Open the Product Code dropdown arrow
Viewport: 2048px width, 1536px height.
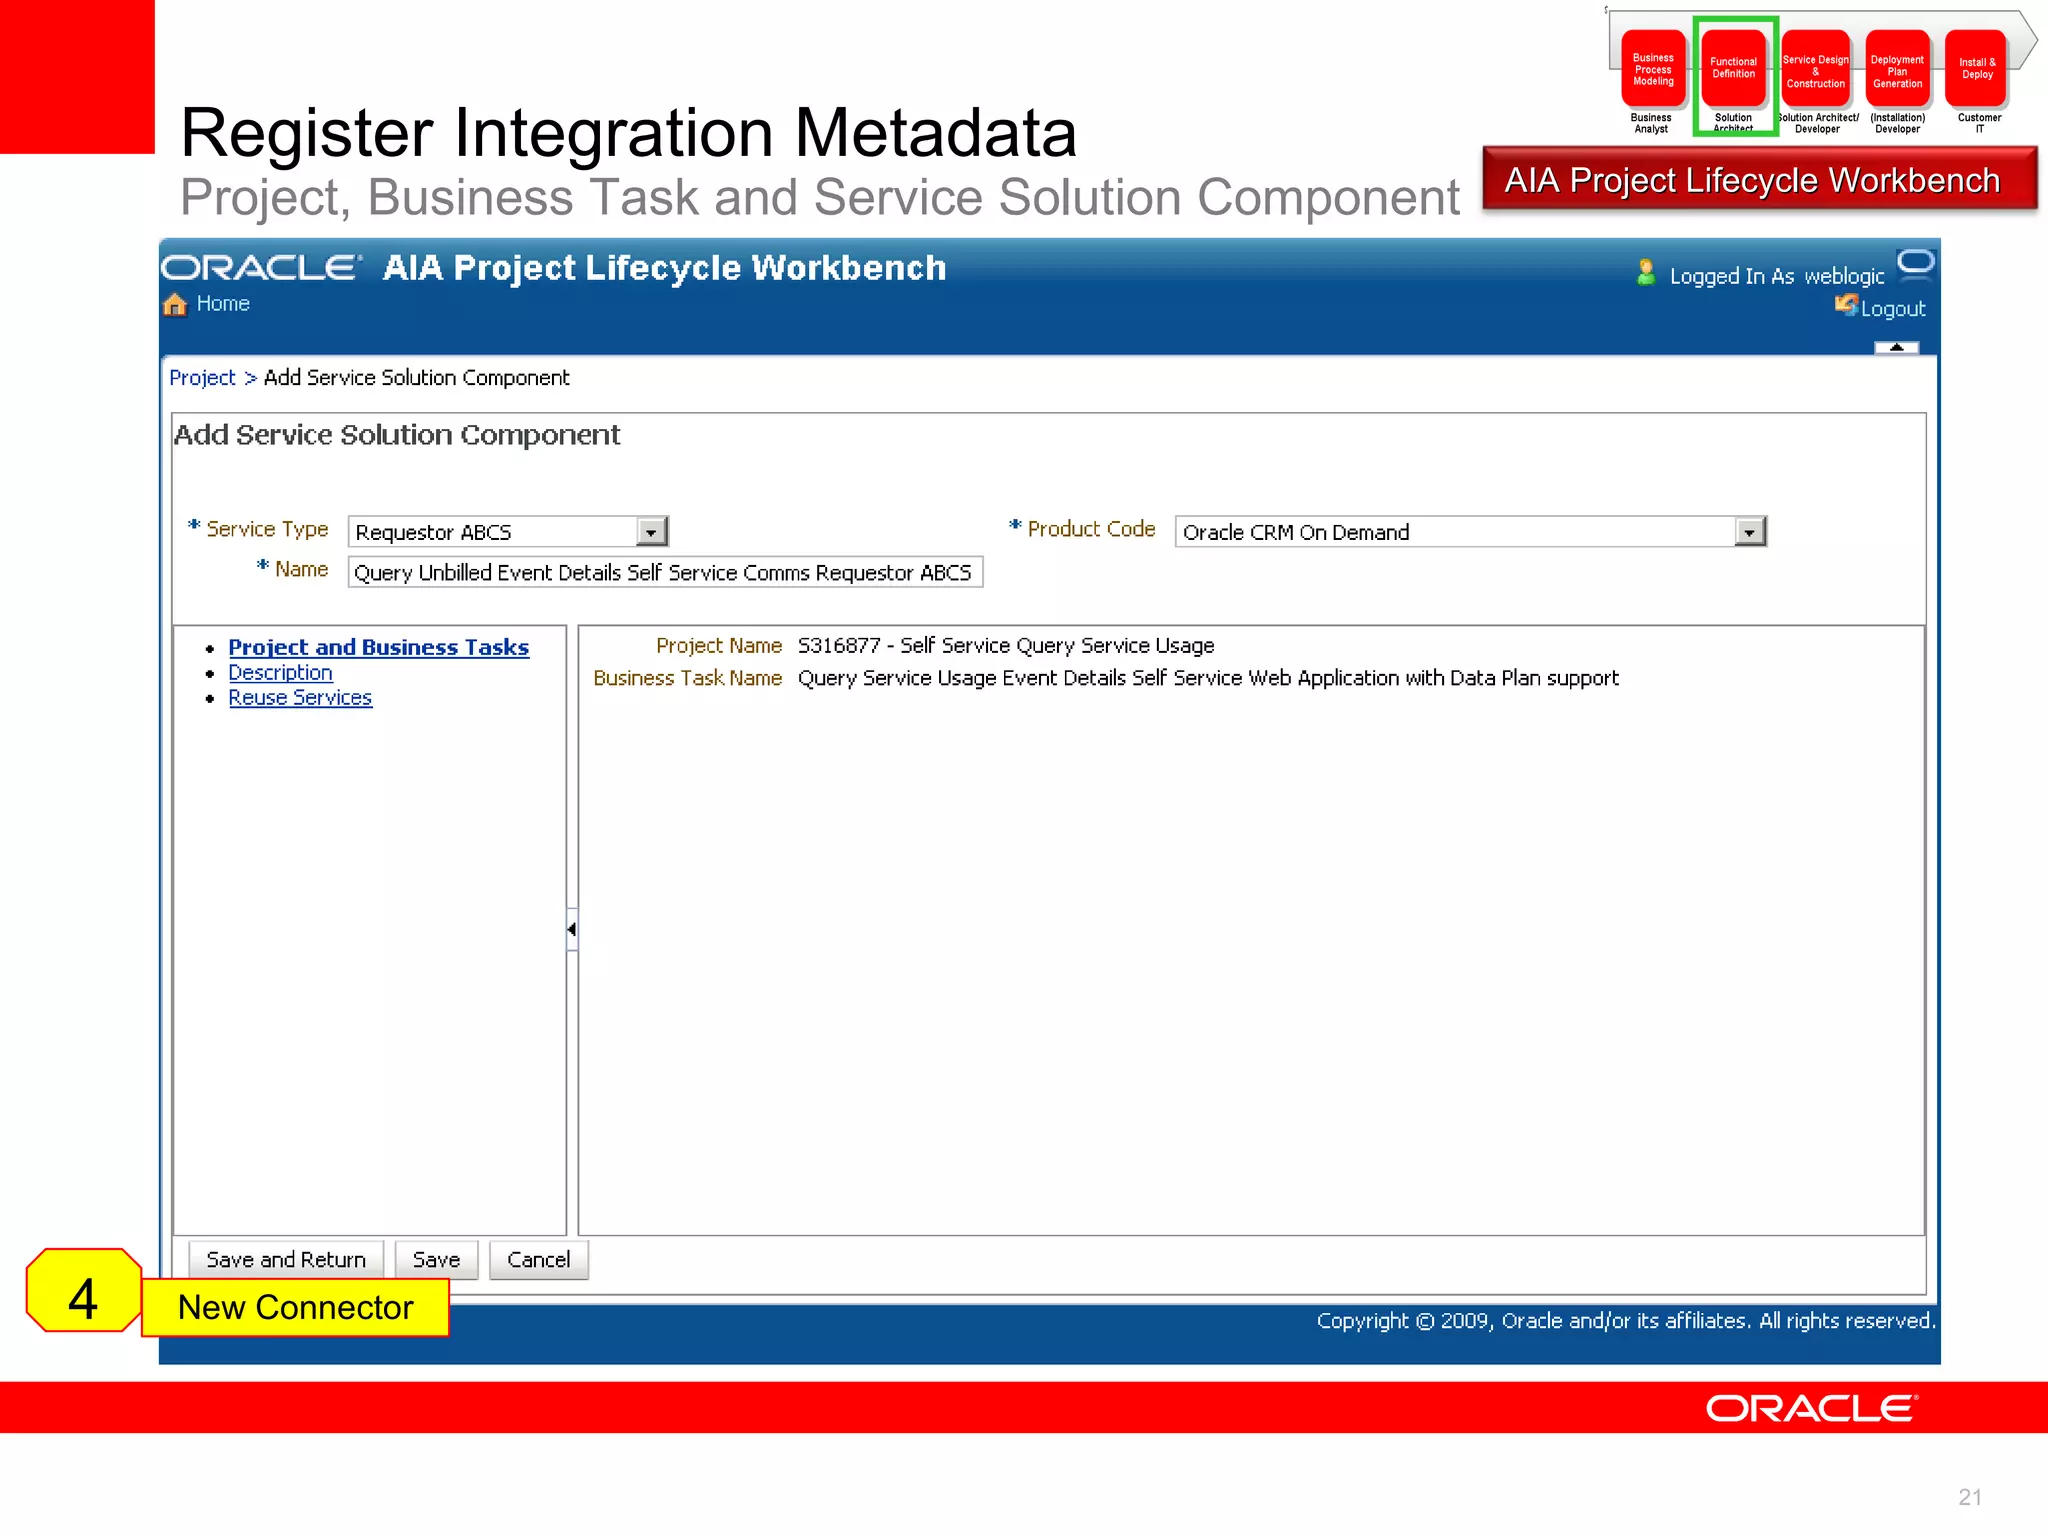coord(1749,532)
